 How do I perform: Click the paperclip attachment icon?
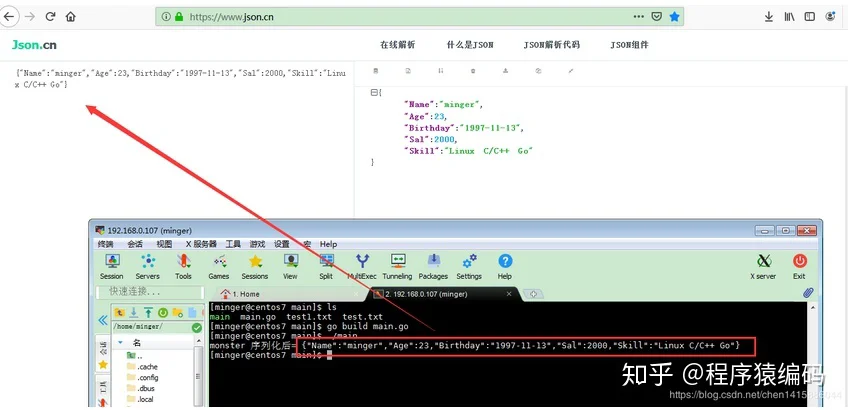808,293
